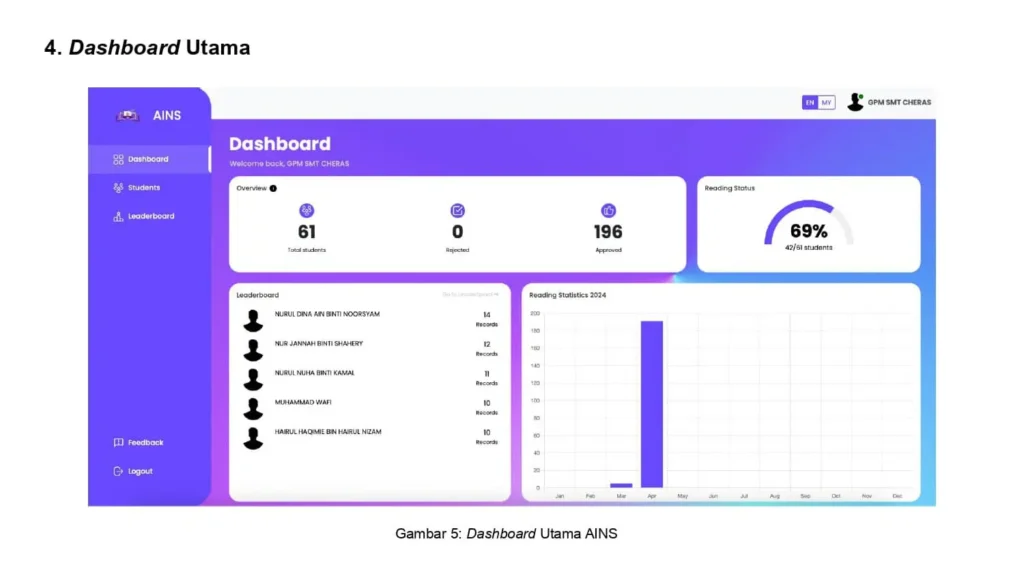The width and height of the screenshot is (1024, 576).
Task: Click the Overview info icon
Action: click(x=273, y=188)
